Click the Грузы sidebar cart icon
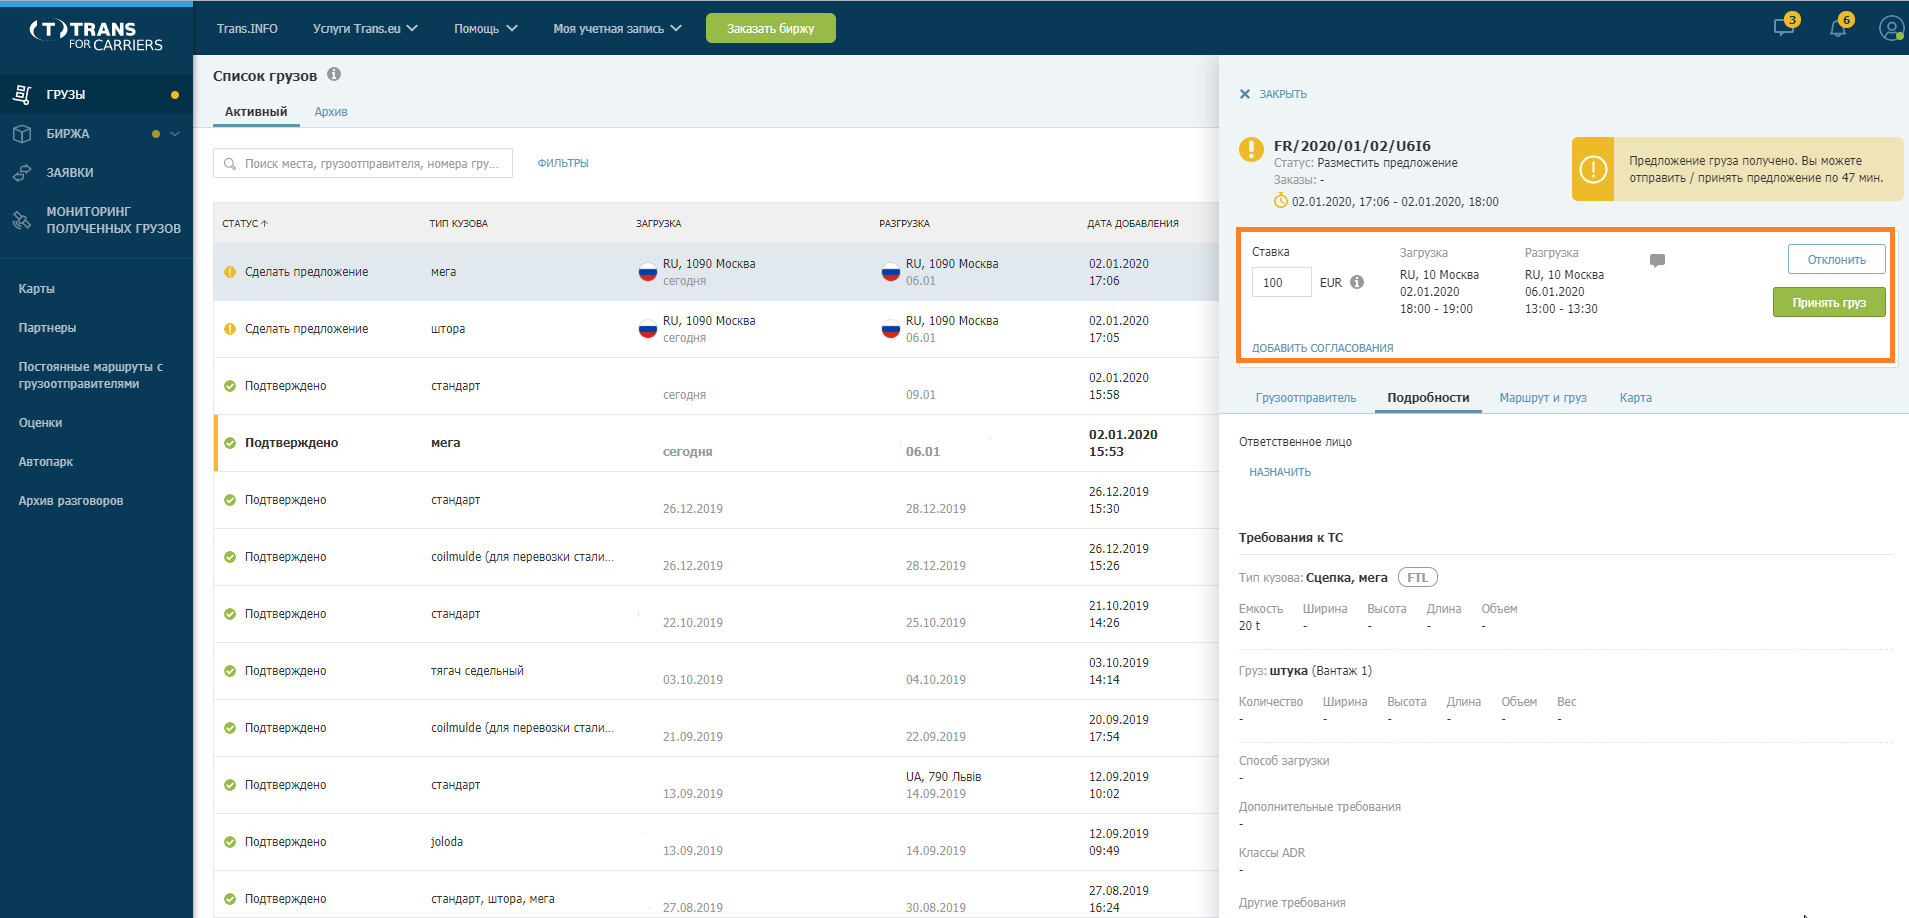Screen dimensions: 1909x918 coord(22,94)
